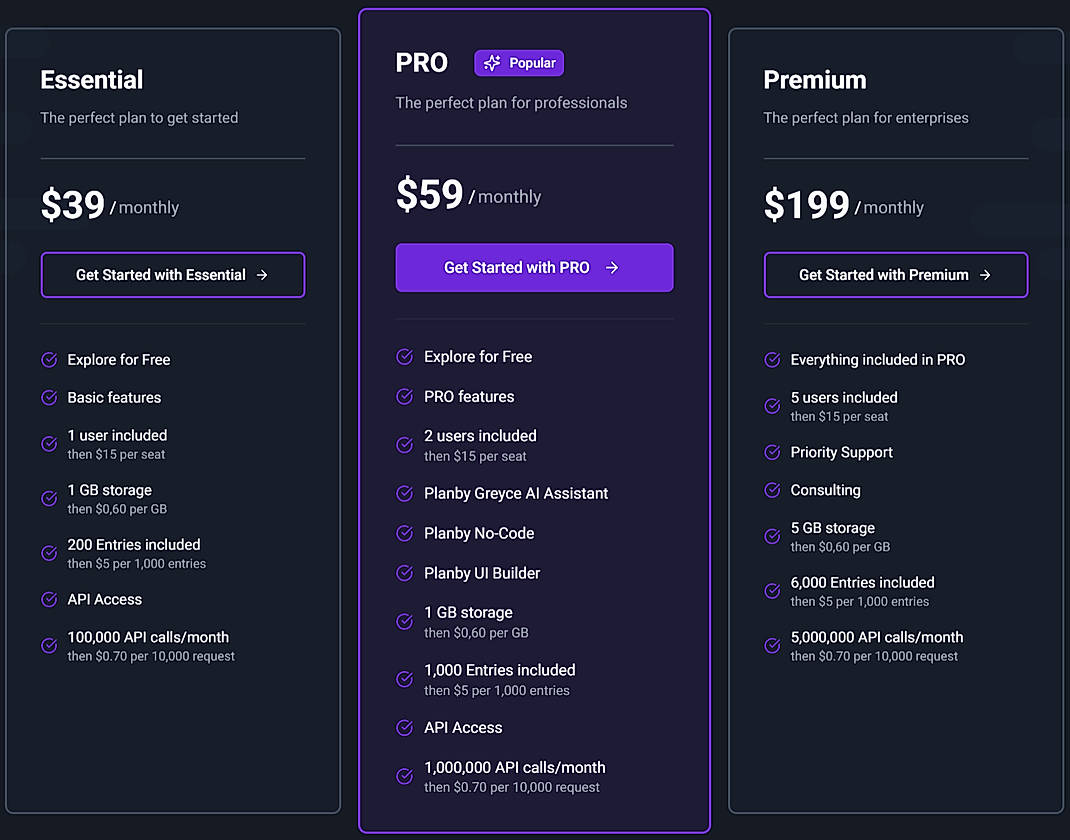Click the checkmark beside Everything included in PRO
Viewport: 1070px width, 840px height.
click(x=771, y=359)
